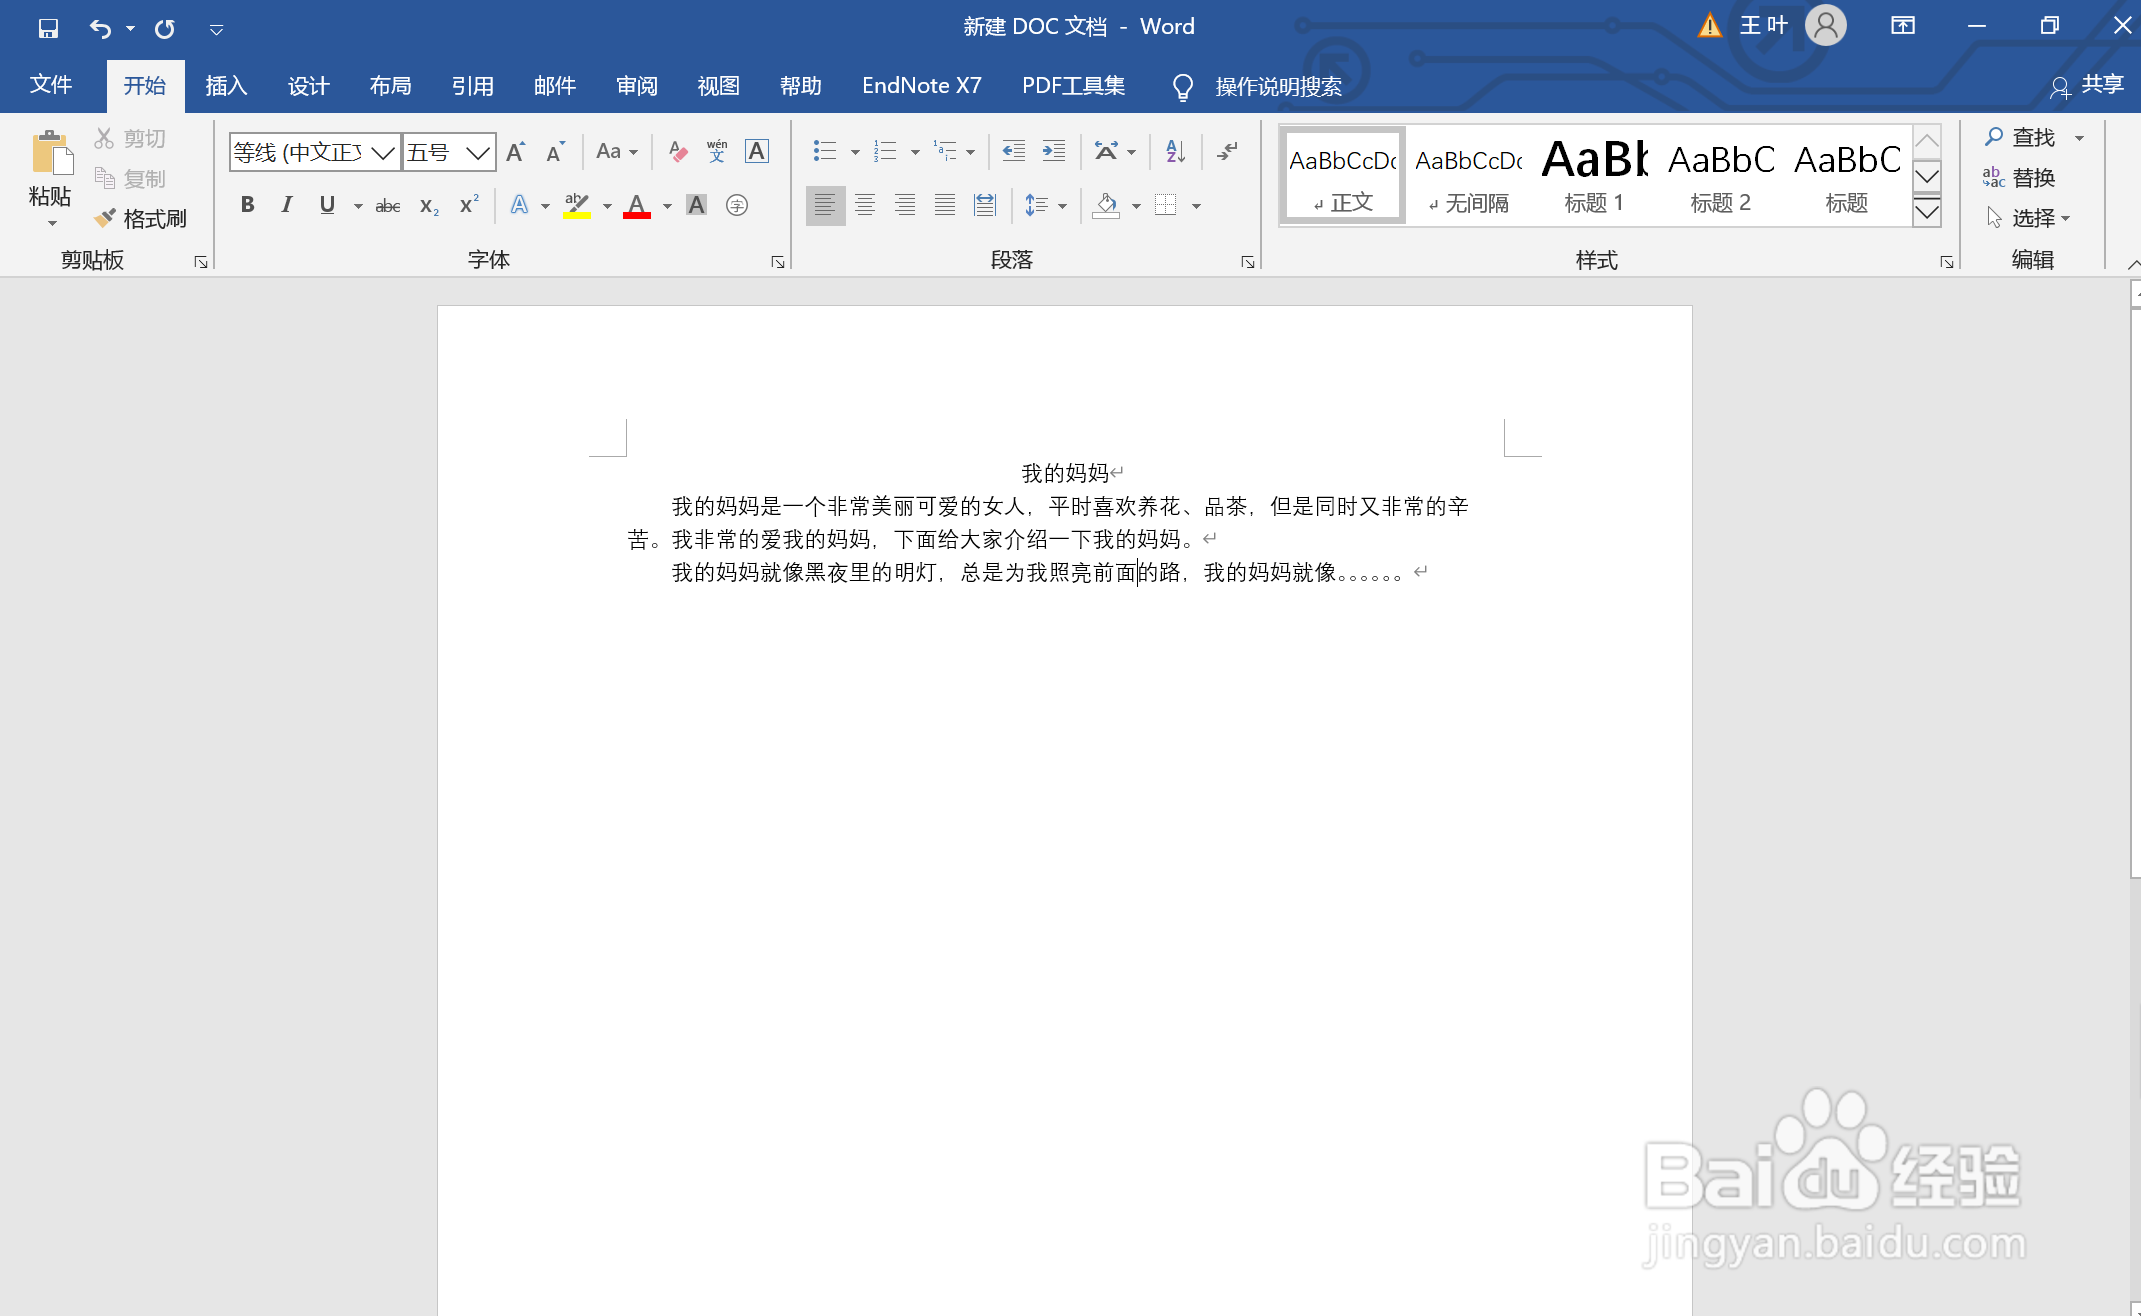This screenshot has height=1316, width=2141.
Task: Clear all formatting with the eraser icon
Action: point(677,151)
